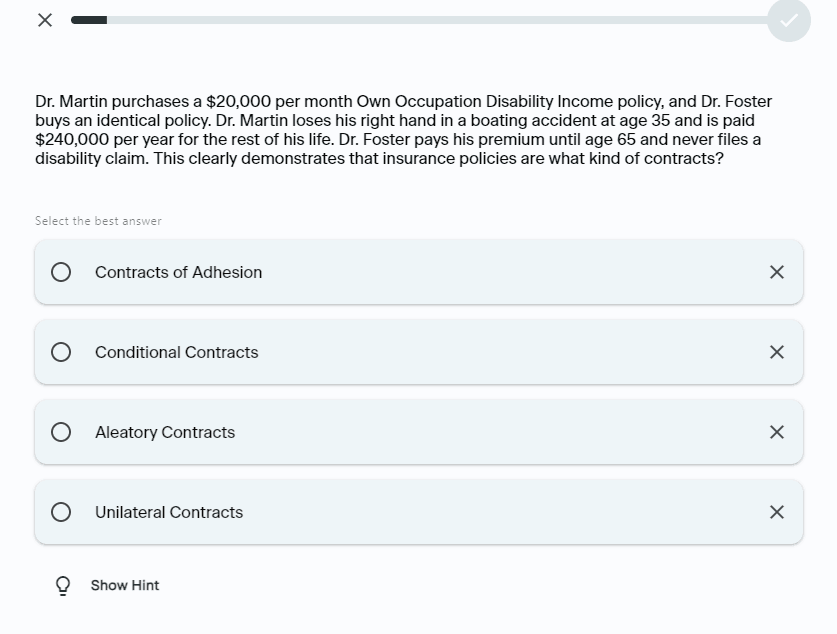
Task: Pick the Unilateral Contracts radio button
Action: 61,512
